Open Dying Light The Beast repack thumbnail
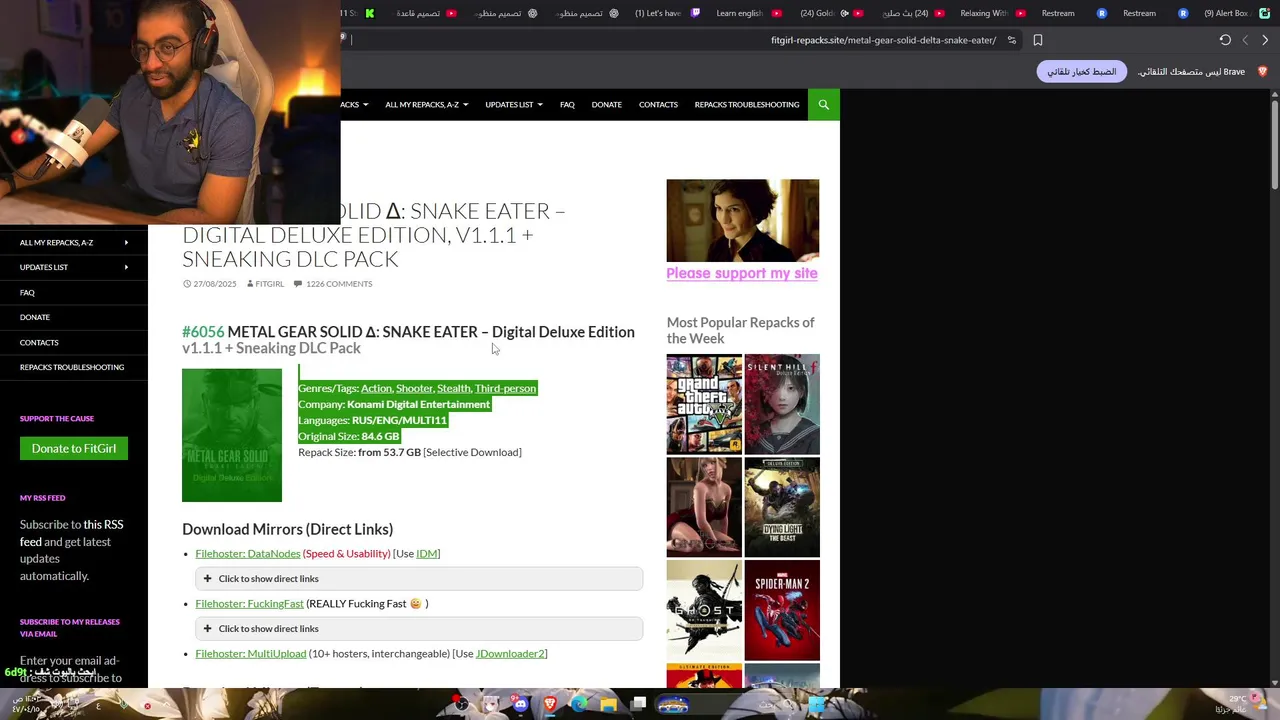This screenshot has height=720, width=1280. (x=782, y=507)
